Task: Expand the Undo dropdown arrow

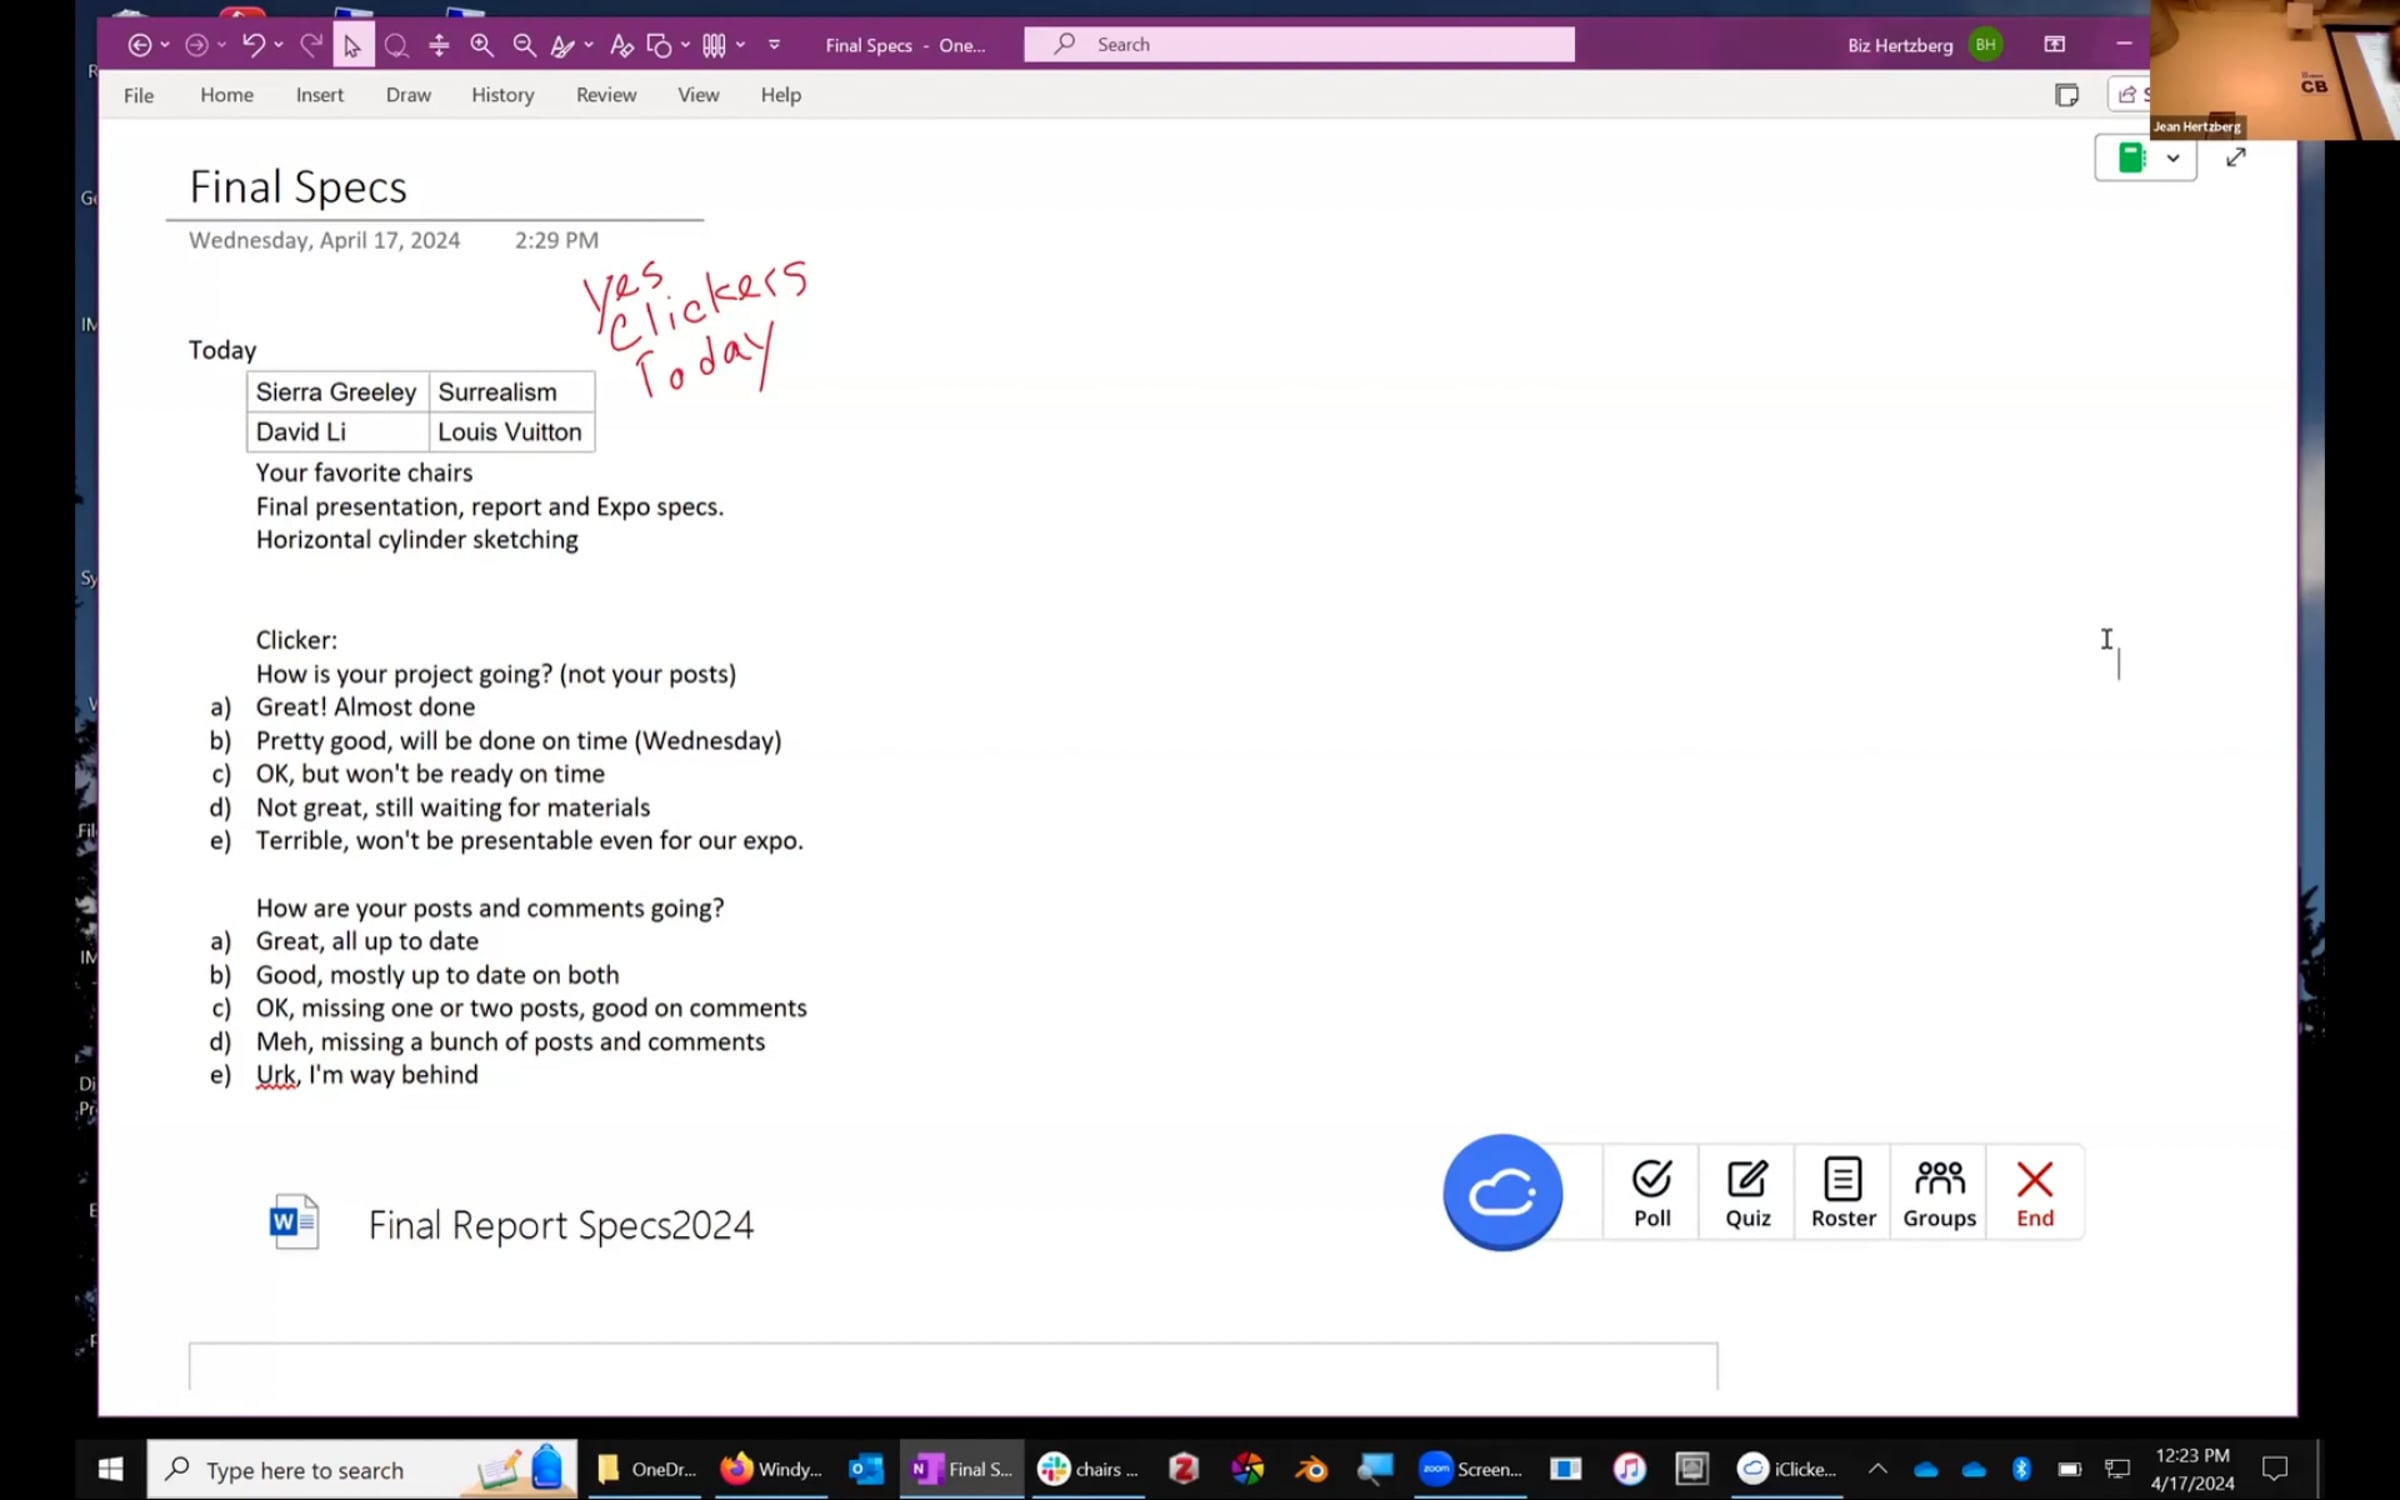Action: pos(279,45)
